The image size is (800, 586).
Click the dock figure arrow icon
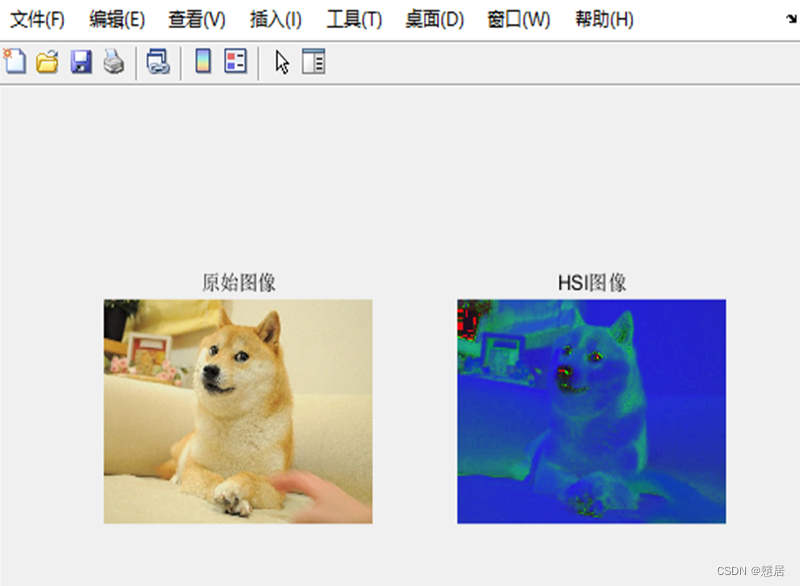[791, 19]
